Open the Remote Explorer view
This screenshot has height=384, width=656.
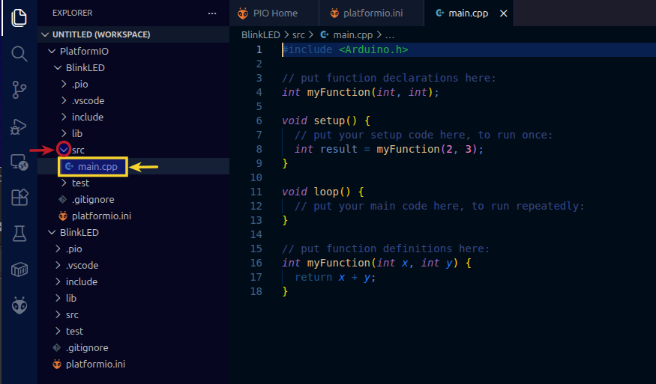[x=19, y=162]
